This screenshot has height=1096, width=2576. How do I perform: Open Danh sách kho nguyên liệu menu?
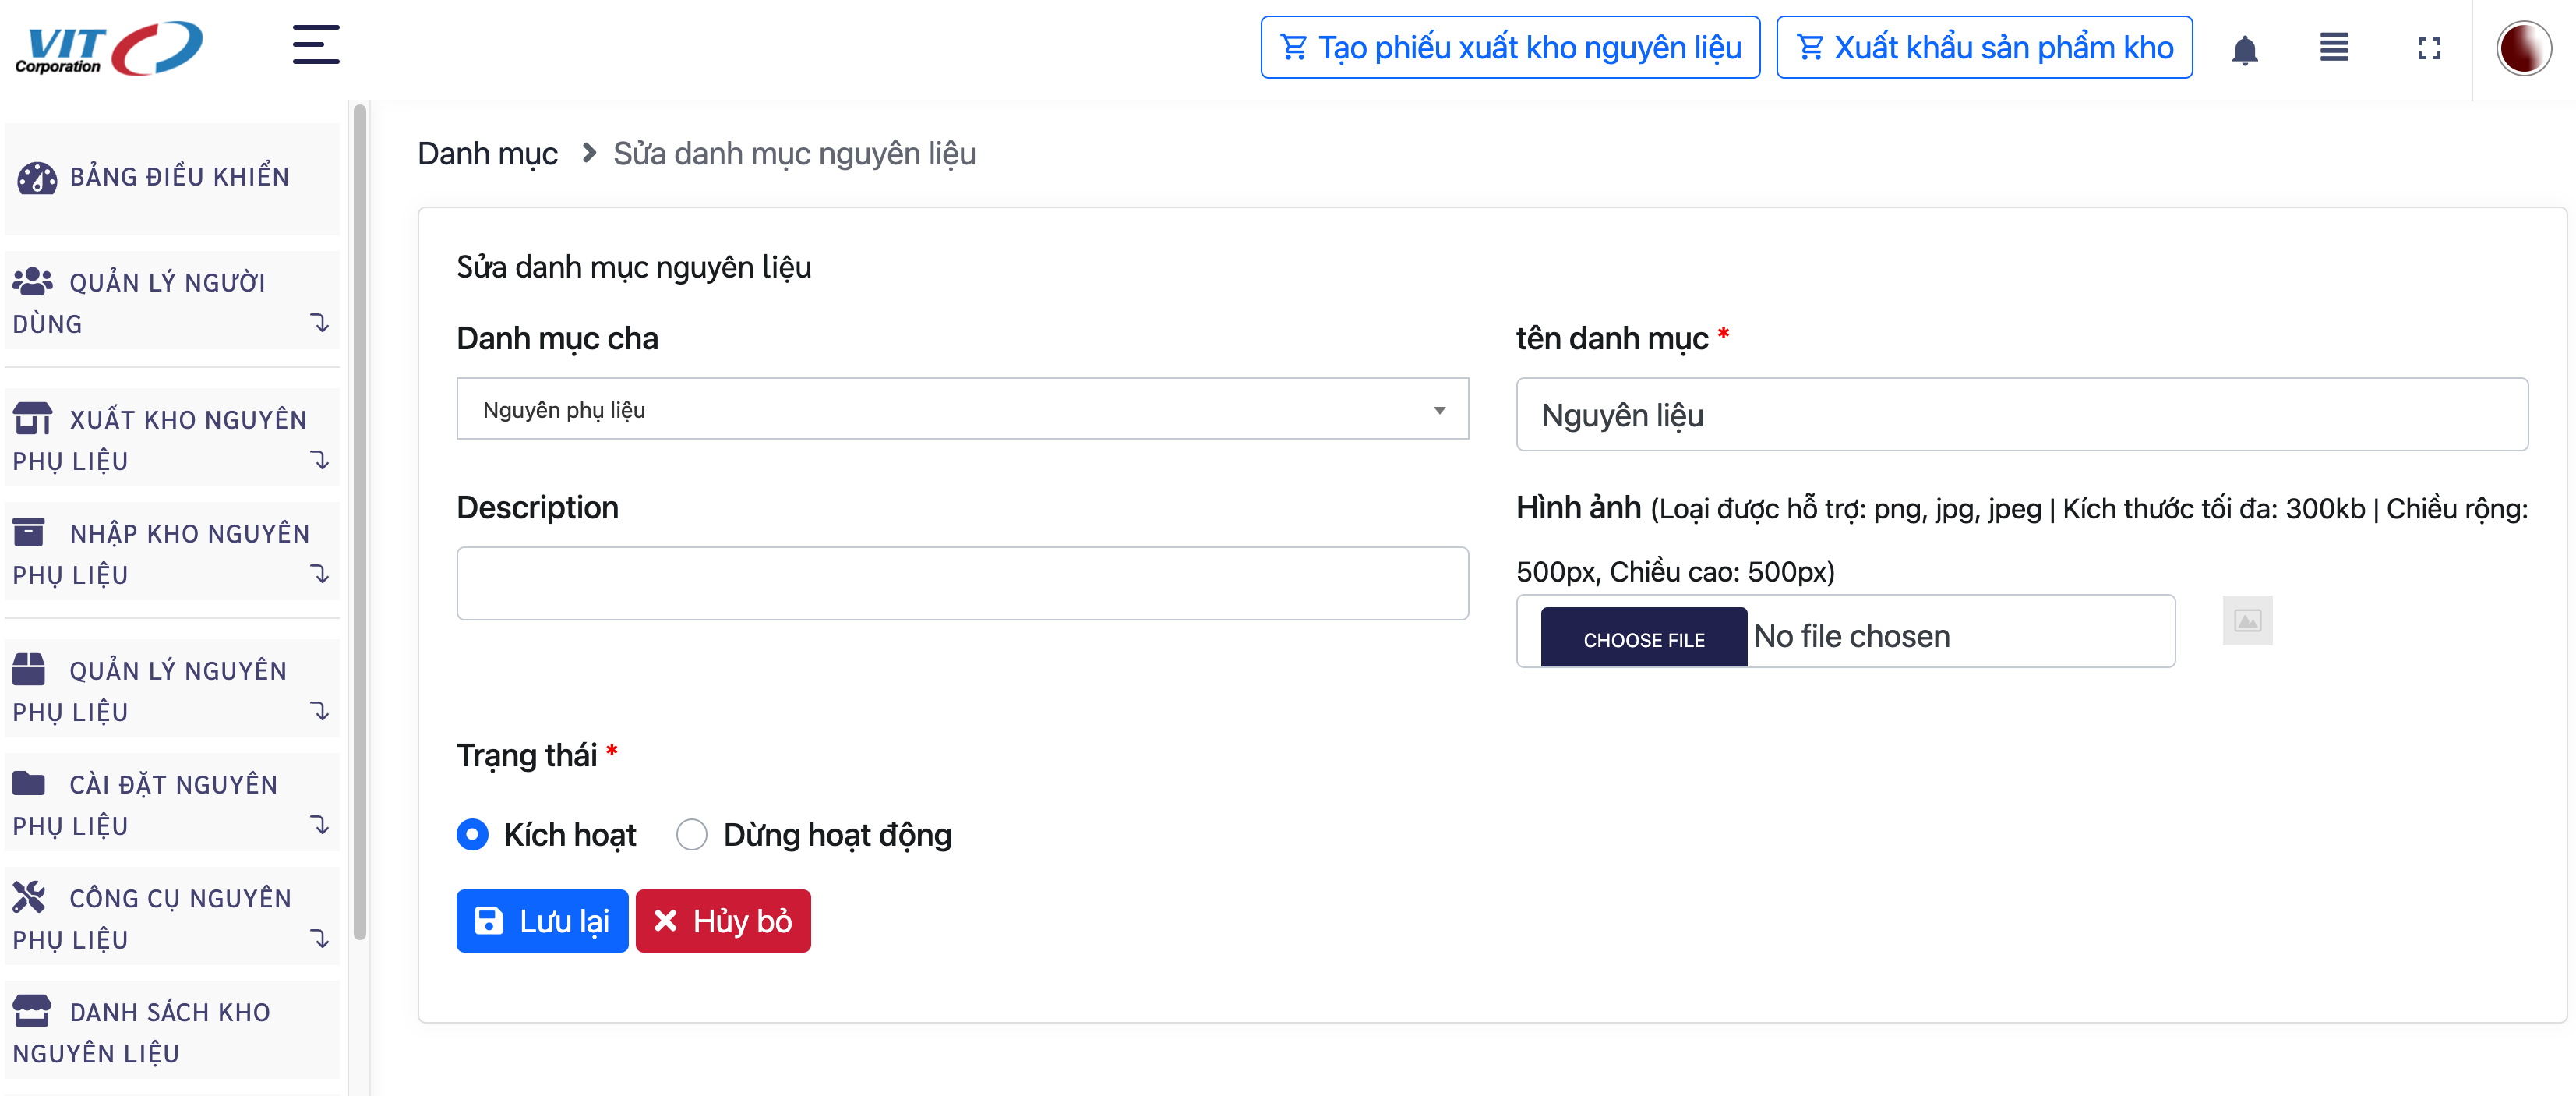170,1031
